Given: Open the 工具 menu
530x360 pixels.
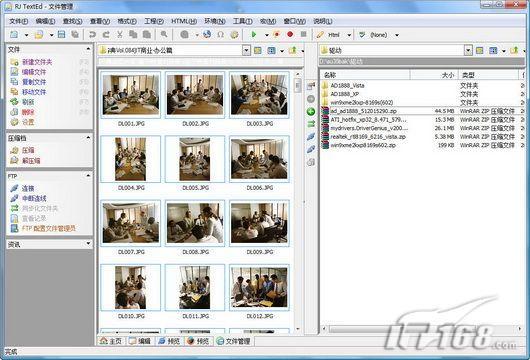Looking at the screenshot, I should [242, 21].
